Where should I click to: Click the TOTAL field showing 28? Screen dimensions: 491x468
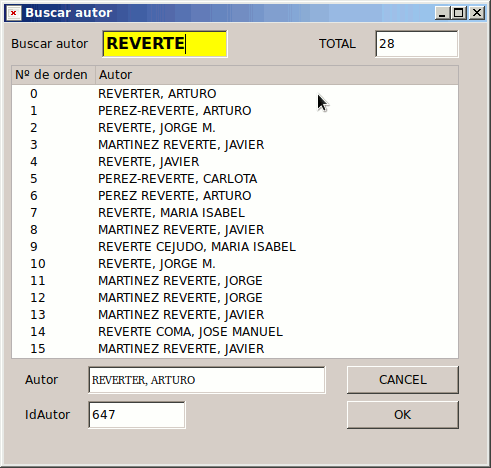(417, 44)
